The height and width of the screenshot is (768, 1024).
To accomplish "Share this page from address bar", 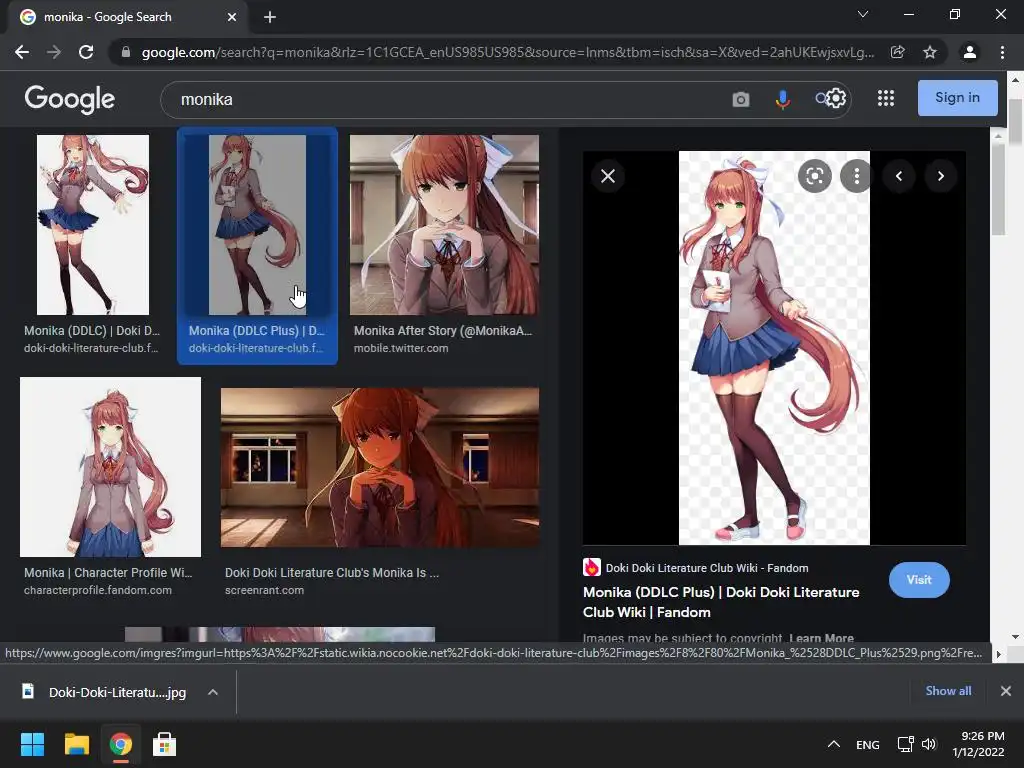I will (x=898, y=52).
